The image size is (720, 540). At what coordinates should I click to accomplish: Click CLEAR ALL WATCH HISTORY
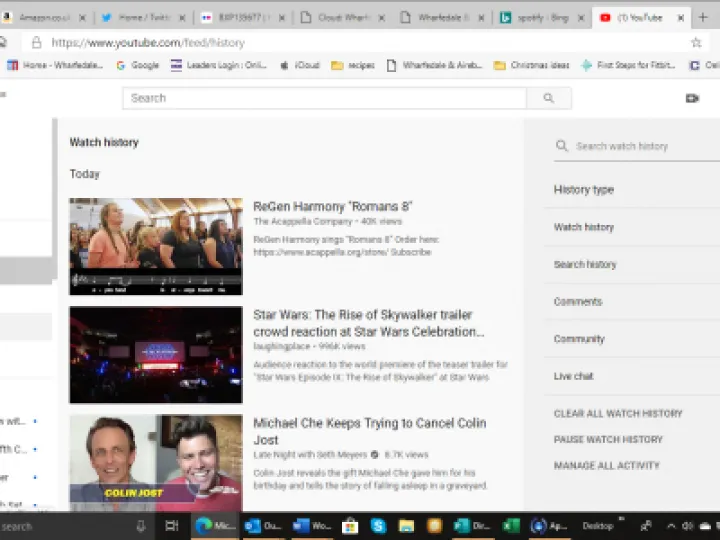618,414
